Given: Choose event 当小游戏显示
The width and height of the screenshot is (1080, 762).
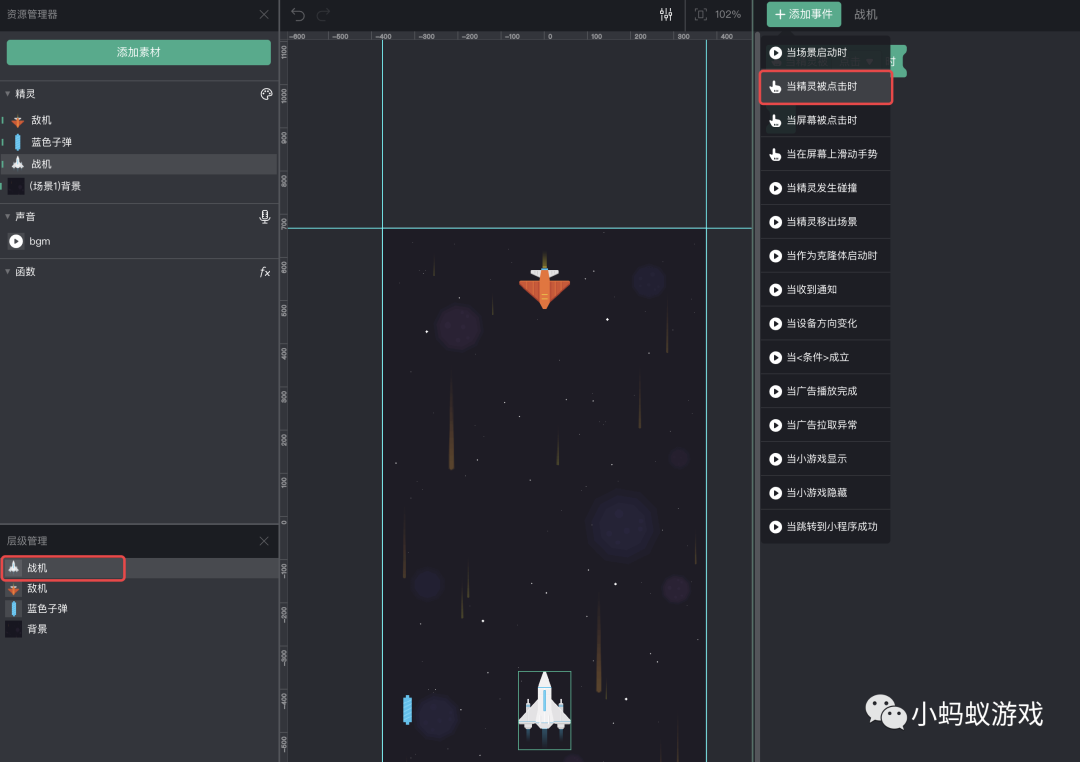Looking at the screenshot, I should tap(825, 459).
